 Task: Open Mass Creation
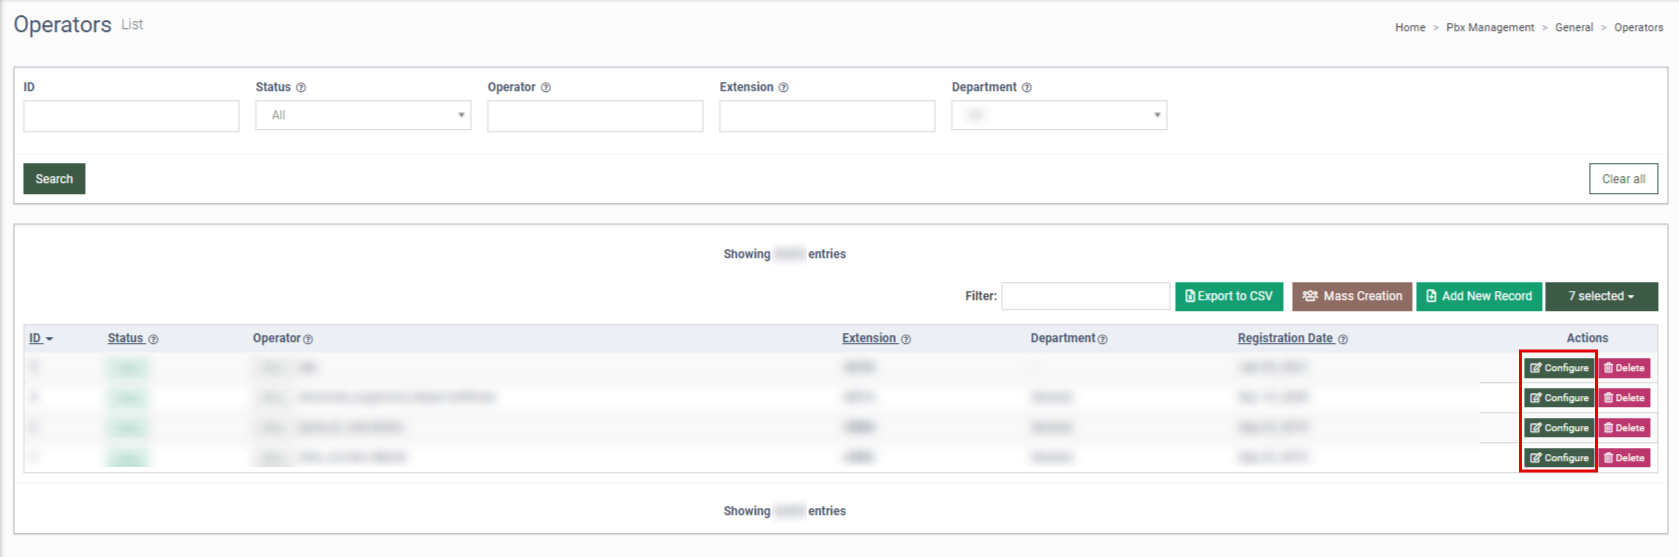(x=1352, y=296)
